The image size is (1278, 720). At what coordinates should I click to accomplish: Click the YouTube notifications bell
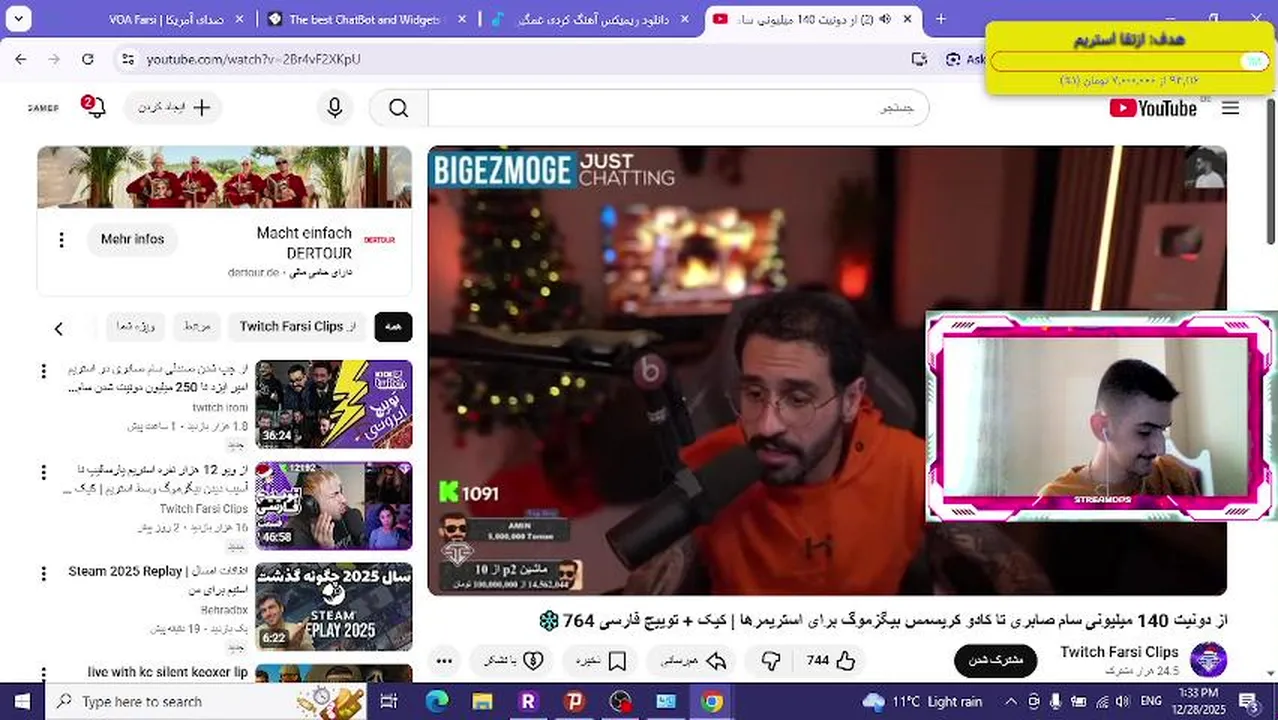(94, 107)
